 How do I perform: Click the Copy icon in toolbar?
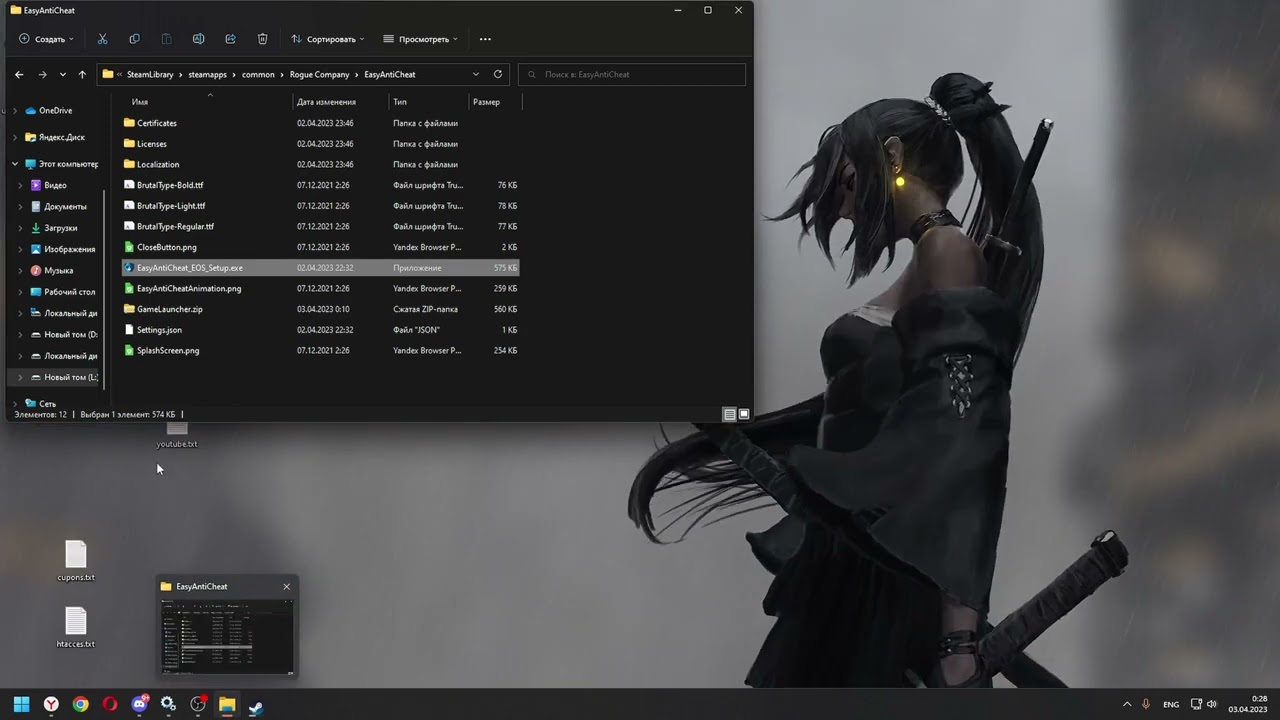134,39
